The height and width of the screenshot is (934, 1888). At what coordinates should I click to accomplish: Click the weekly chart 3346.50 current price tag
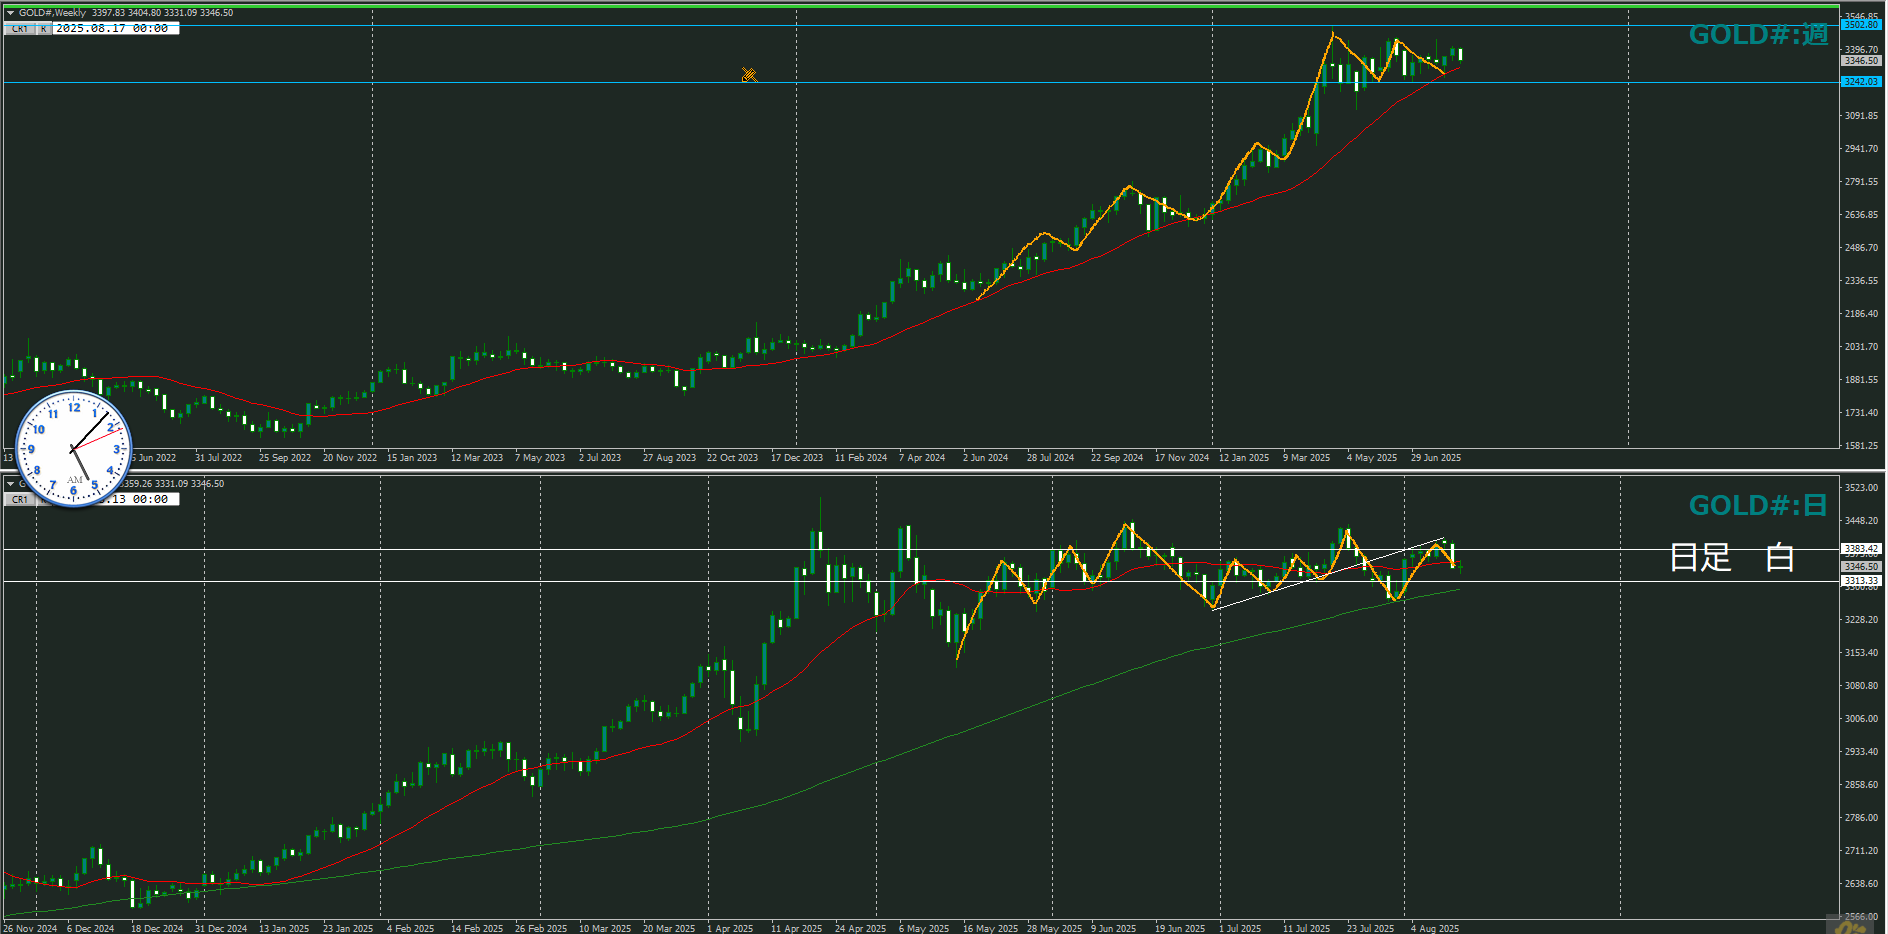pyautogui.click(x=1861, y=61)
